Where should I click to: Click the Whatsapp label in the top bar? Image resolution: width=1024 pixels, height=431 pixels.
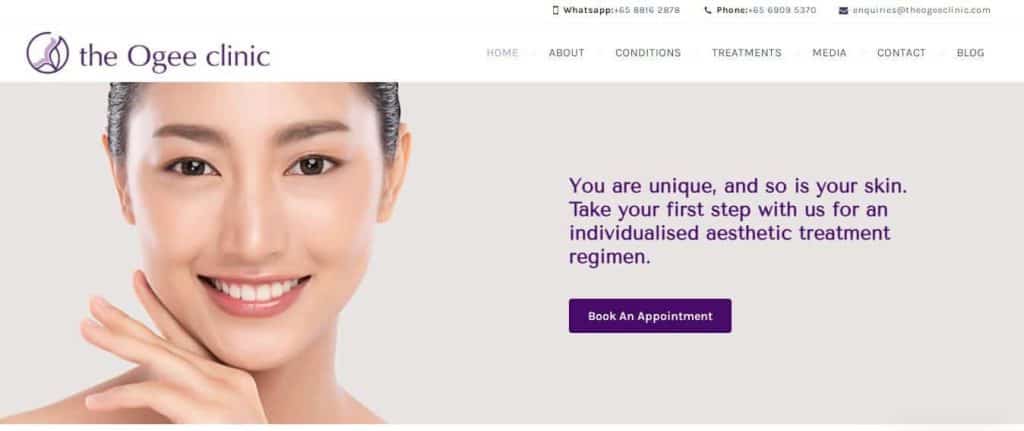(588, 10)
